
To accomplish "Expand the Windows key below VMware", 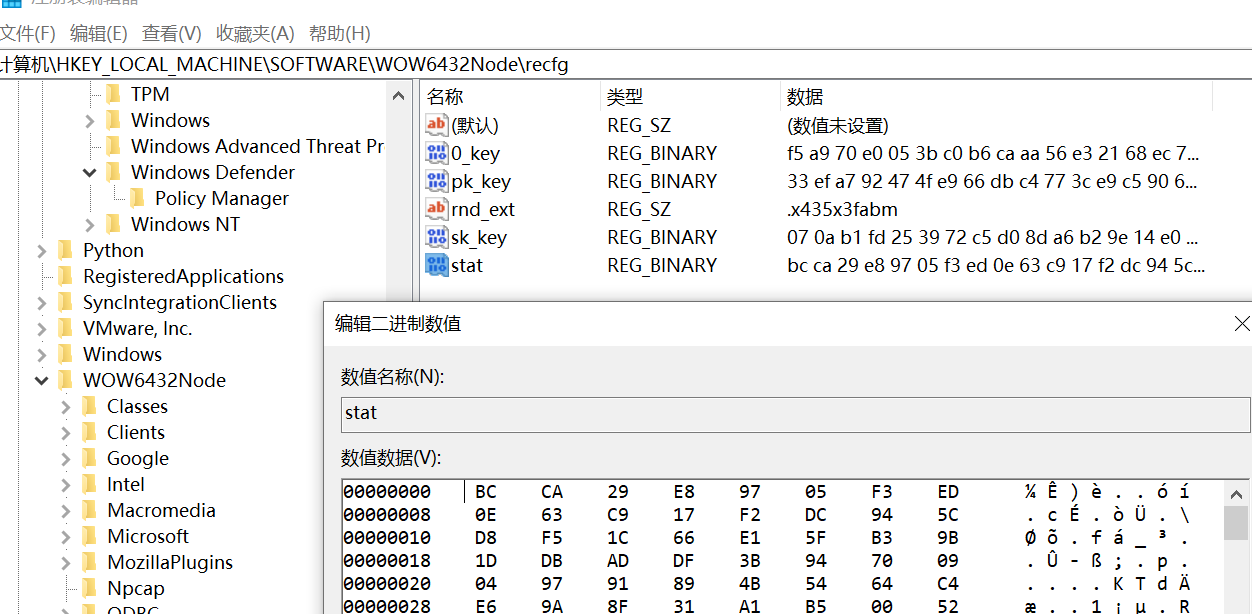I will pos(42,355).
